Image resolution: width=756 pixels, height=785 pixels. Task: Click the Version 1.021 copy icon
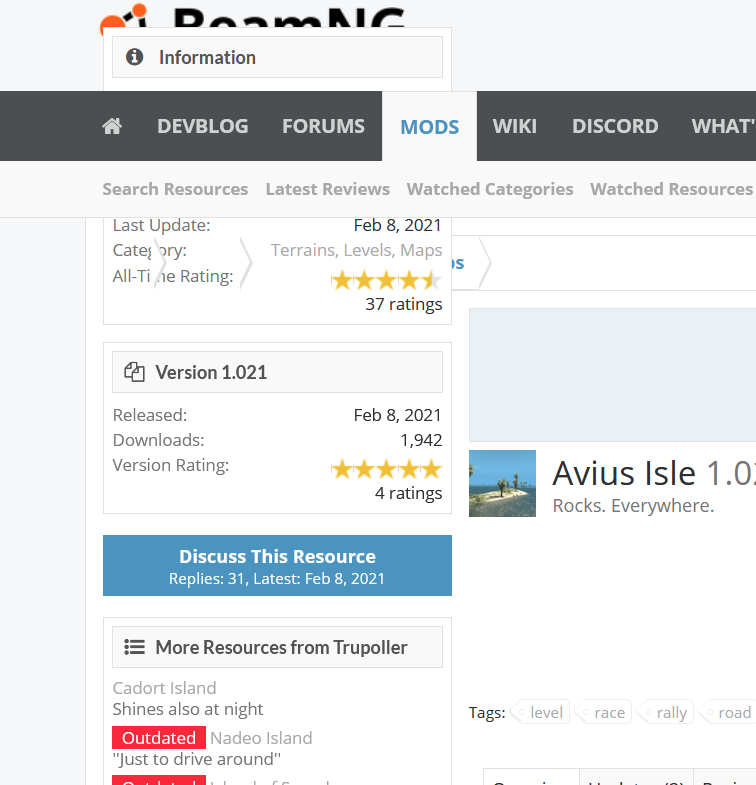click(134, 372)
